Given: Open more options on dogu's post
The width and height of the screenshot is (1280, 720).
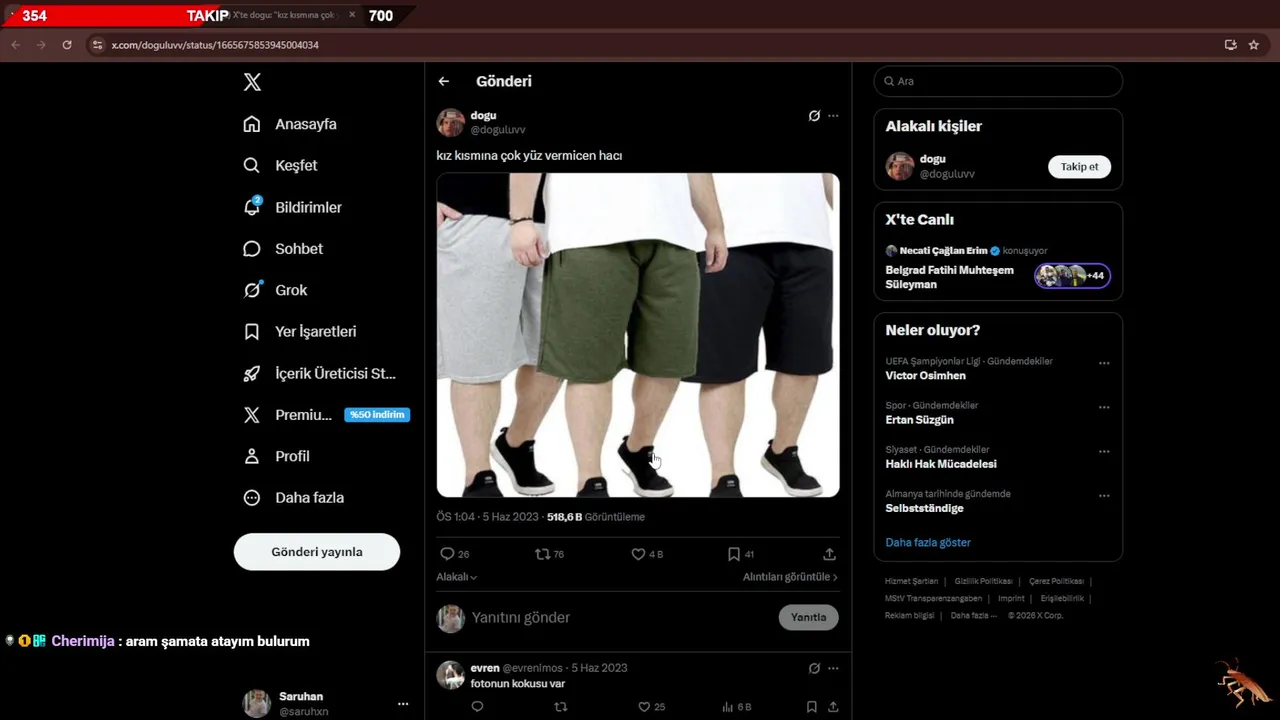Looking at the screenshot, I should [x=833, y=116].
